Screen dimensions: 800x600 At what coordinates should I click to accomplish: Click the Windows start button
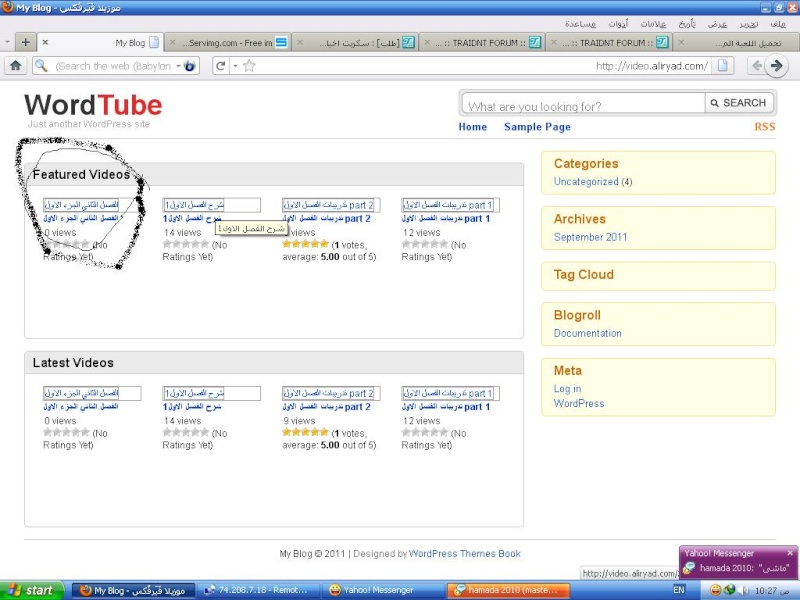pyautogui.click(x=32, y=590)
